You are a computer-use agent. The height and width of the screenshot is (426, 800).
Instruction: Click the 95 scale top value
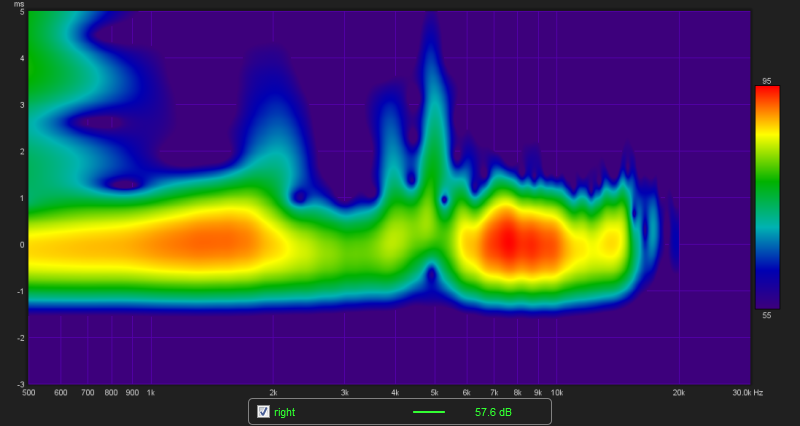(767, 81)
